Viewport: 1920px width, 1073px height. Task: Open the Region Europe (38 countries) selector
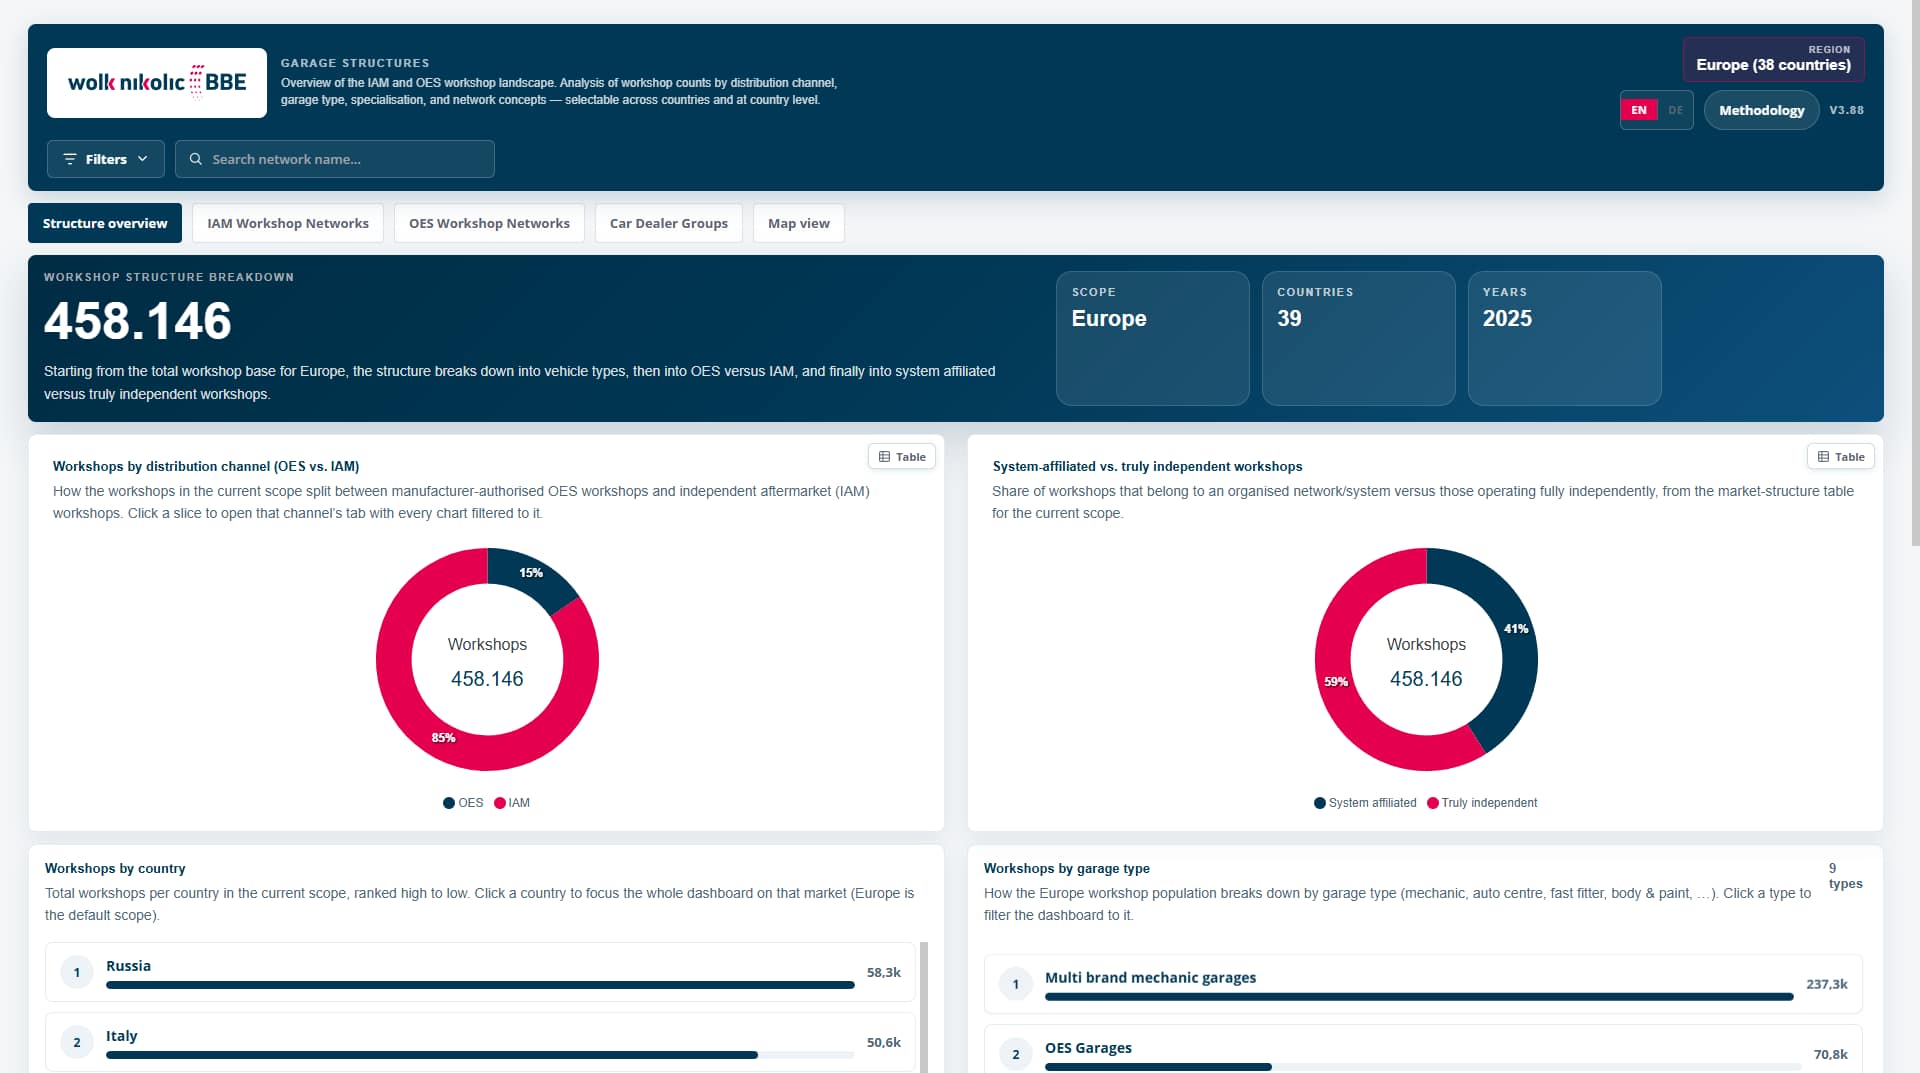tap(1773, 59)
